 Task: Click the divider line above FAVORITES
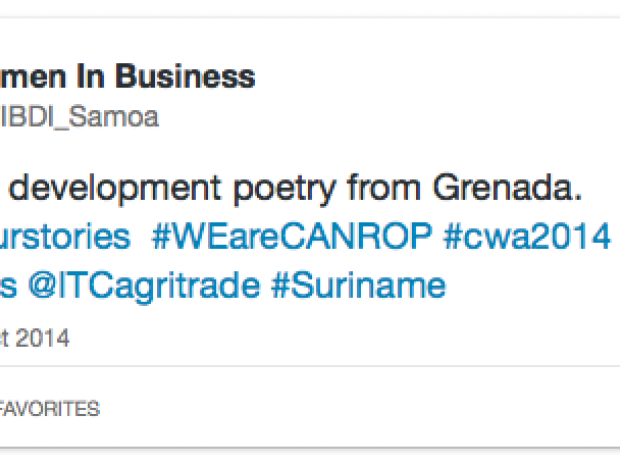pyautogui.click(x=300, y=366)
